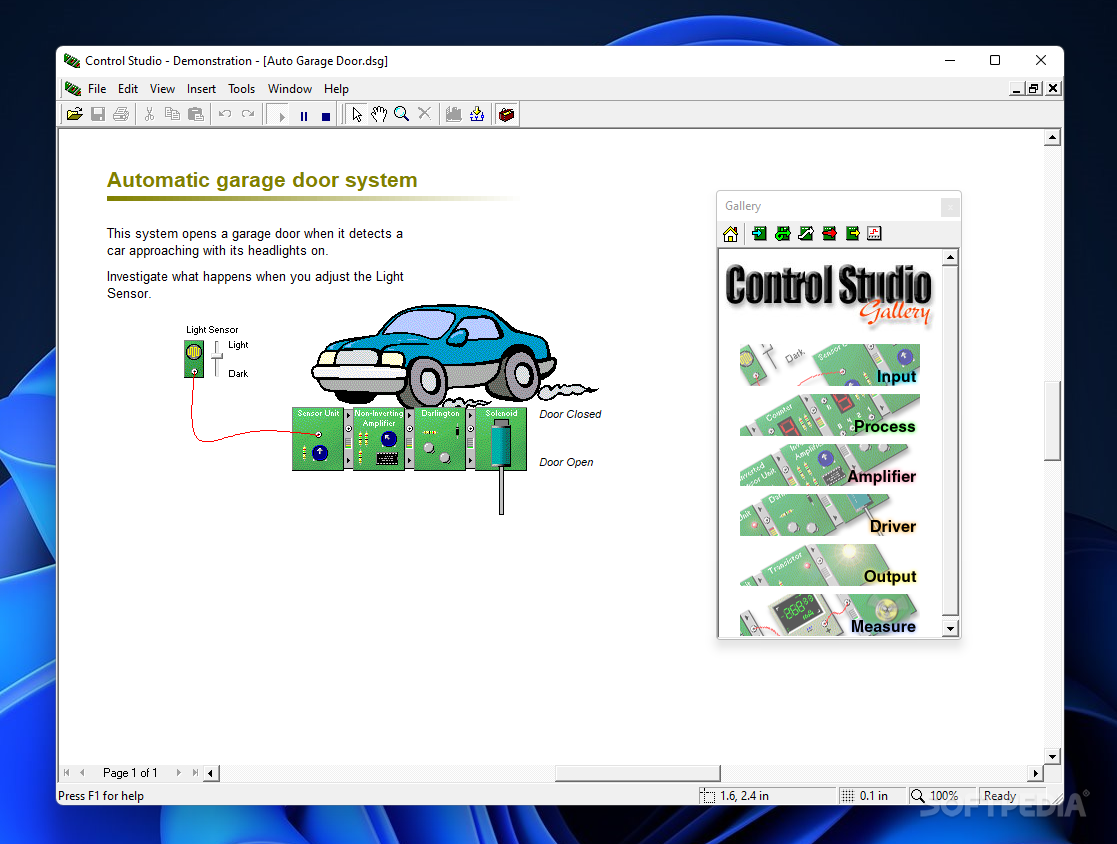Image resolution: width=1117 pixels, height=844 pixels.
Task: Click Gallery scrollbar up arrow
Action: pos(950,257)
